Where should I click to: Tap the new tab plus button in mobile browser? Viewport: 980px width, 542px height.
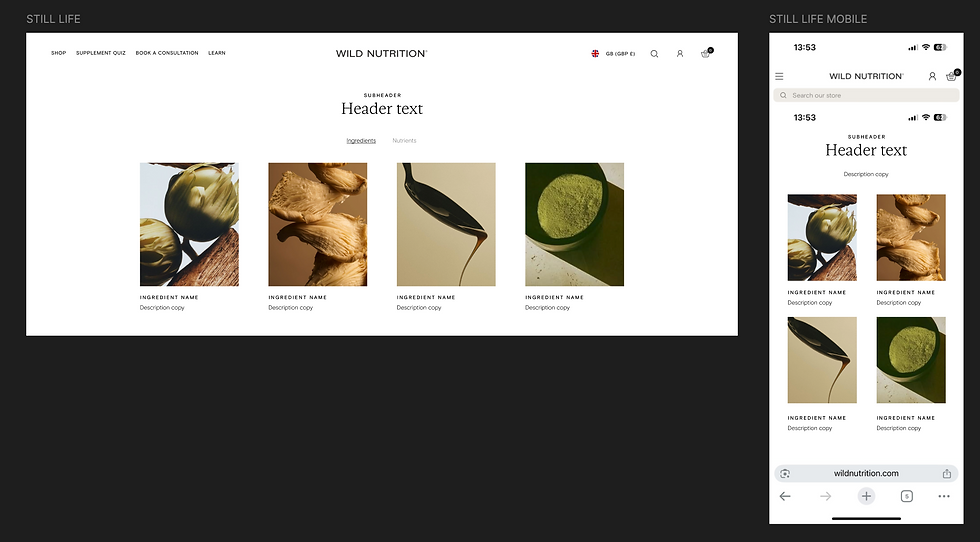coord(866,496)
